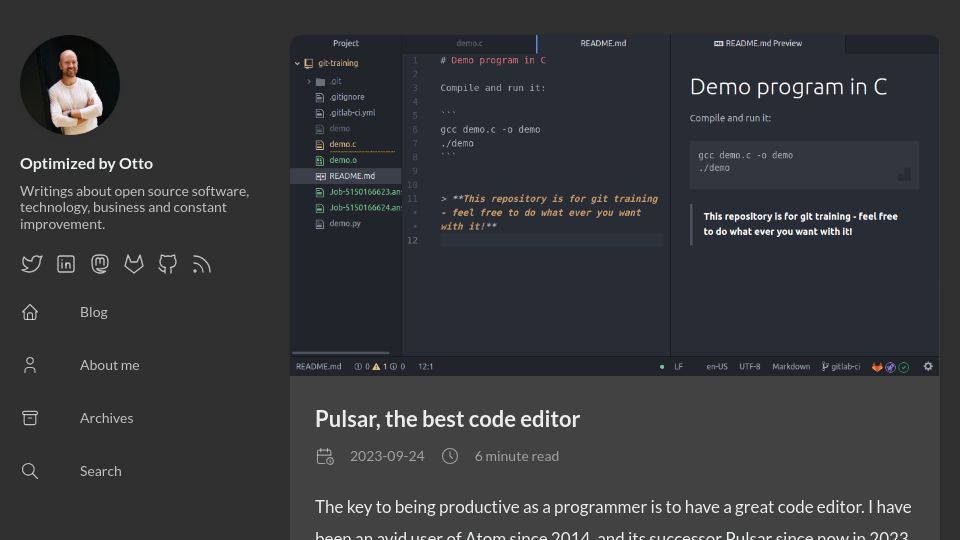Viewport: 960px width, 540px height.
Task: Select .gitignore in the file tree
Action: [x=346, y=97]
